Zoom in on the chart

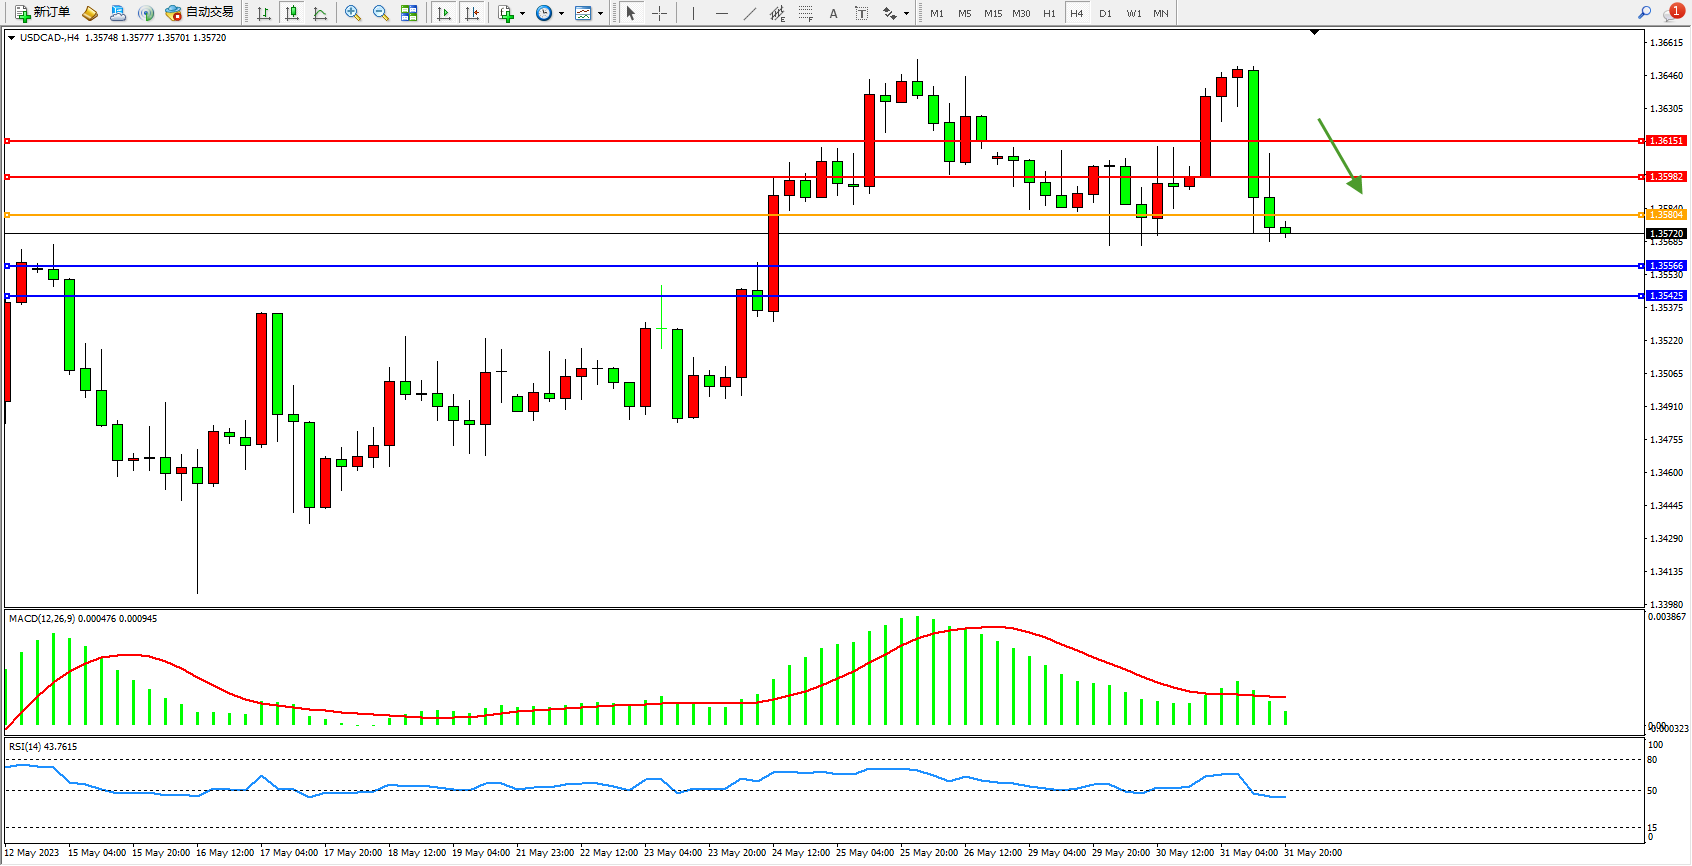(x=353, y=13)
